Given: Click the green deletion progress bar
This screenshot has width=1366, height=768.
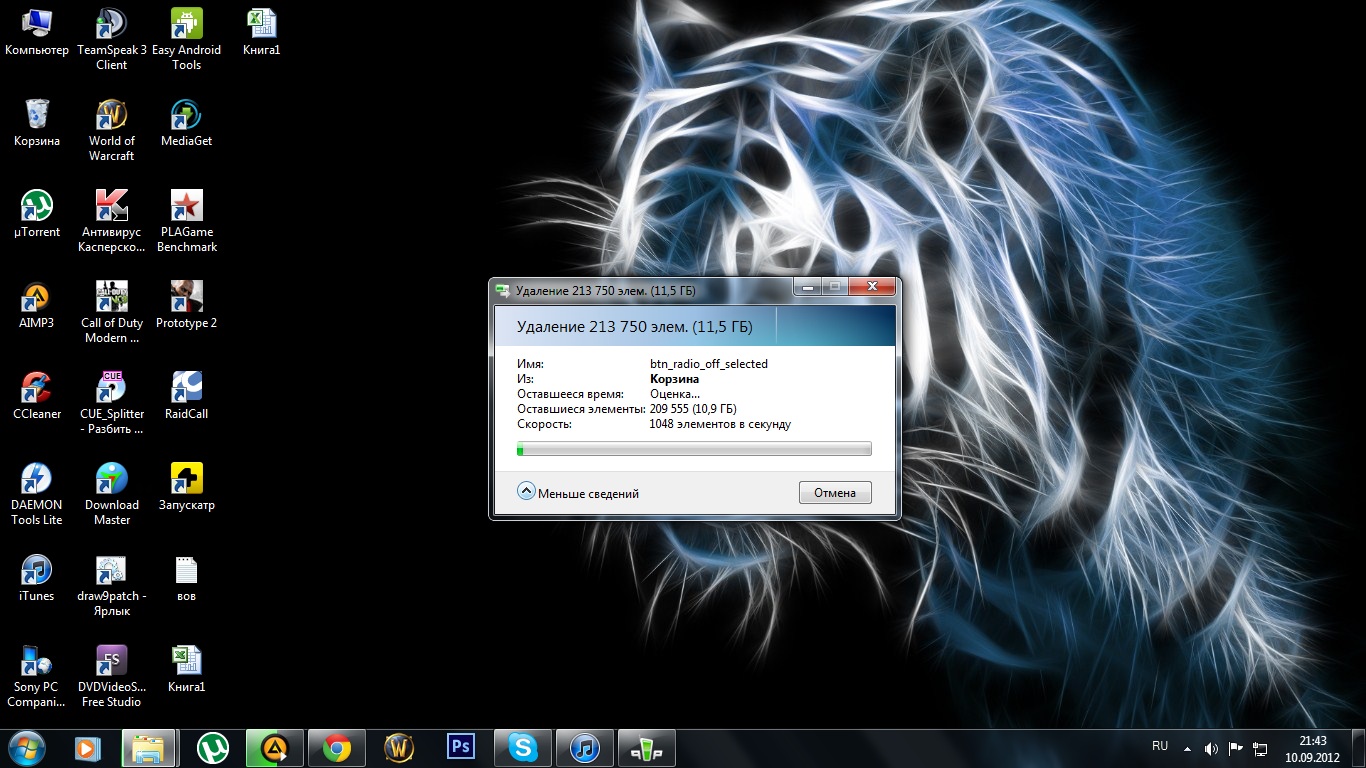Looking at the screenshot, I should pyautogui.click(x=694, y=449).
